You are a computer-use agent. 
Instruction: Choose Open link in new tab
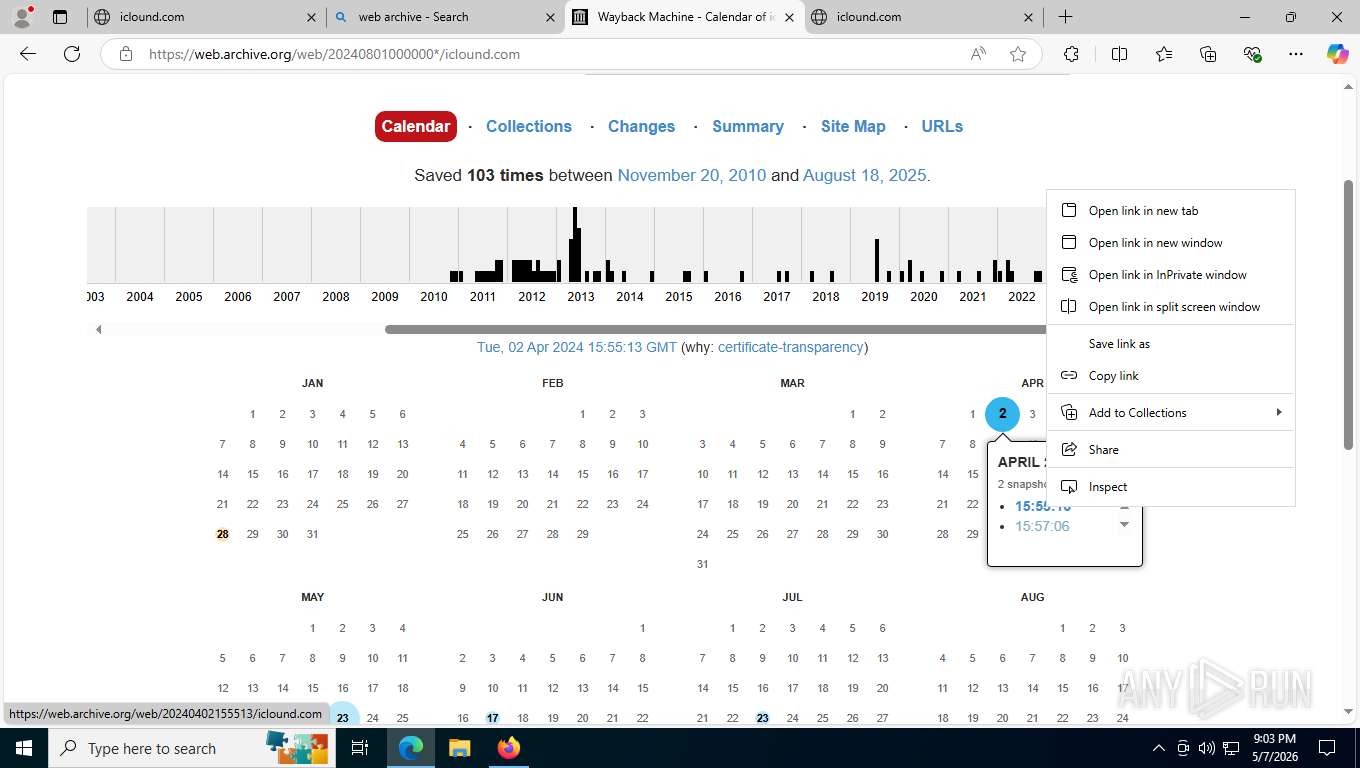(1171, 211)
